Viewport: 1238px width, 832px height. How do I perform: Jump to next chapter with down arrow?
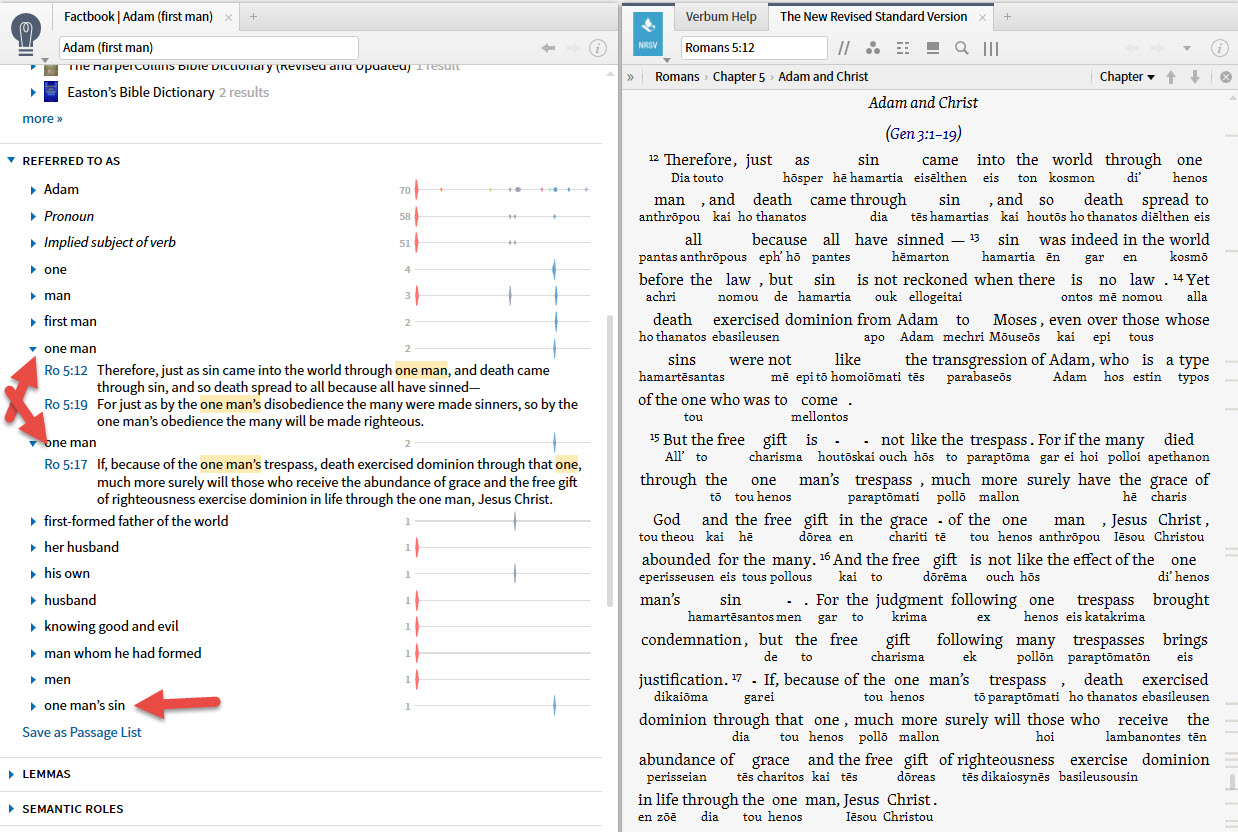1194,77
